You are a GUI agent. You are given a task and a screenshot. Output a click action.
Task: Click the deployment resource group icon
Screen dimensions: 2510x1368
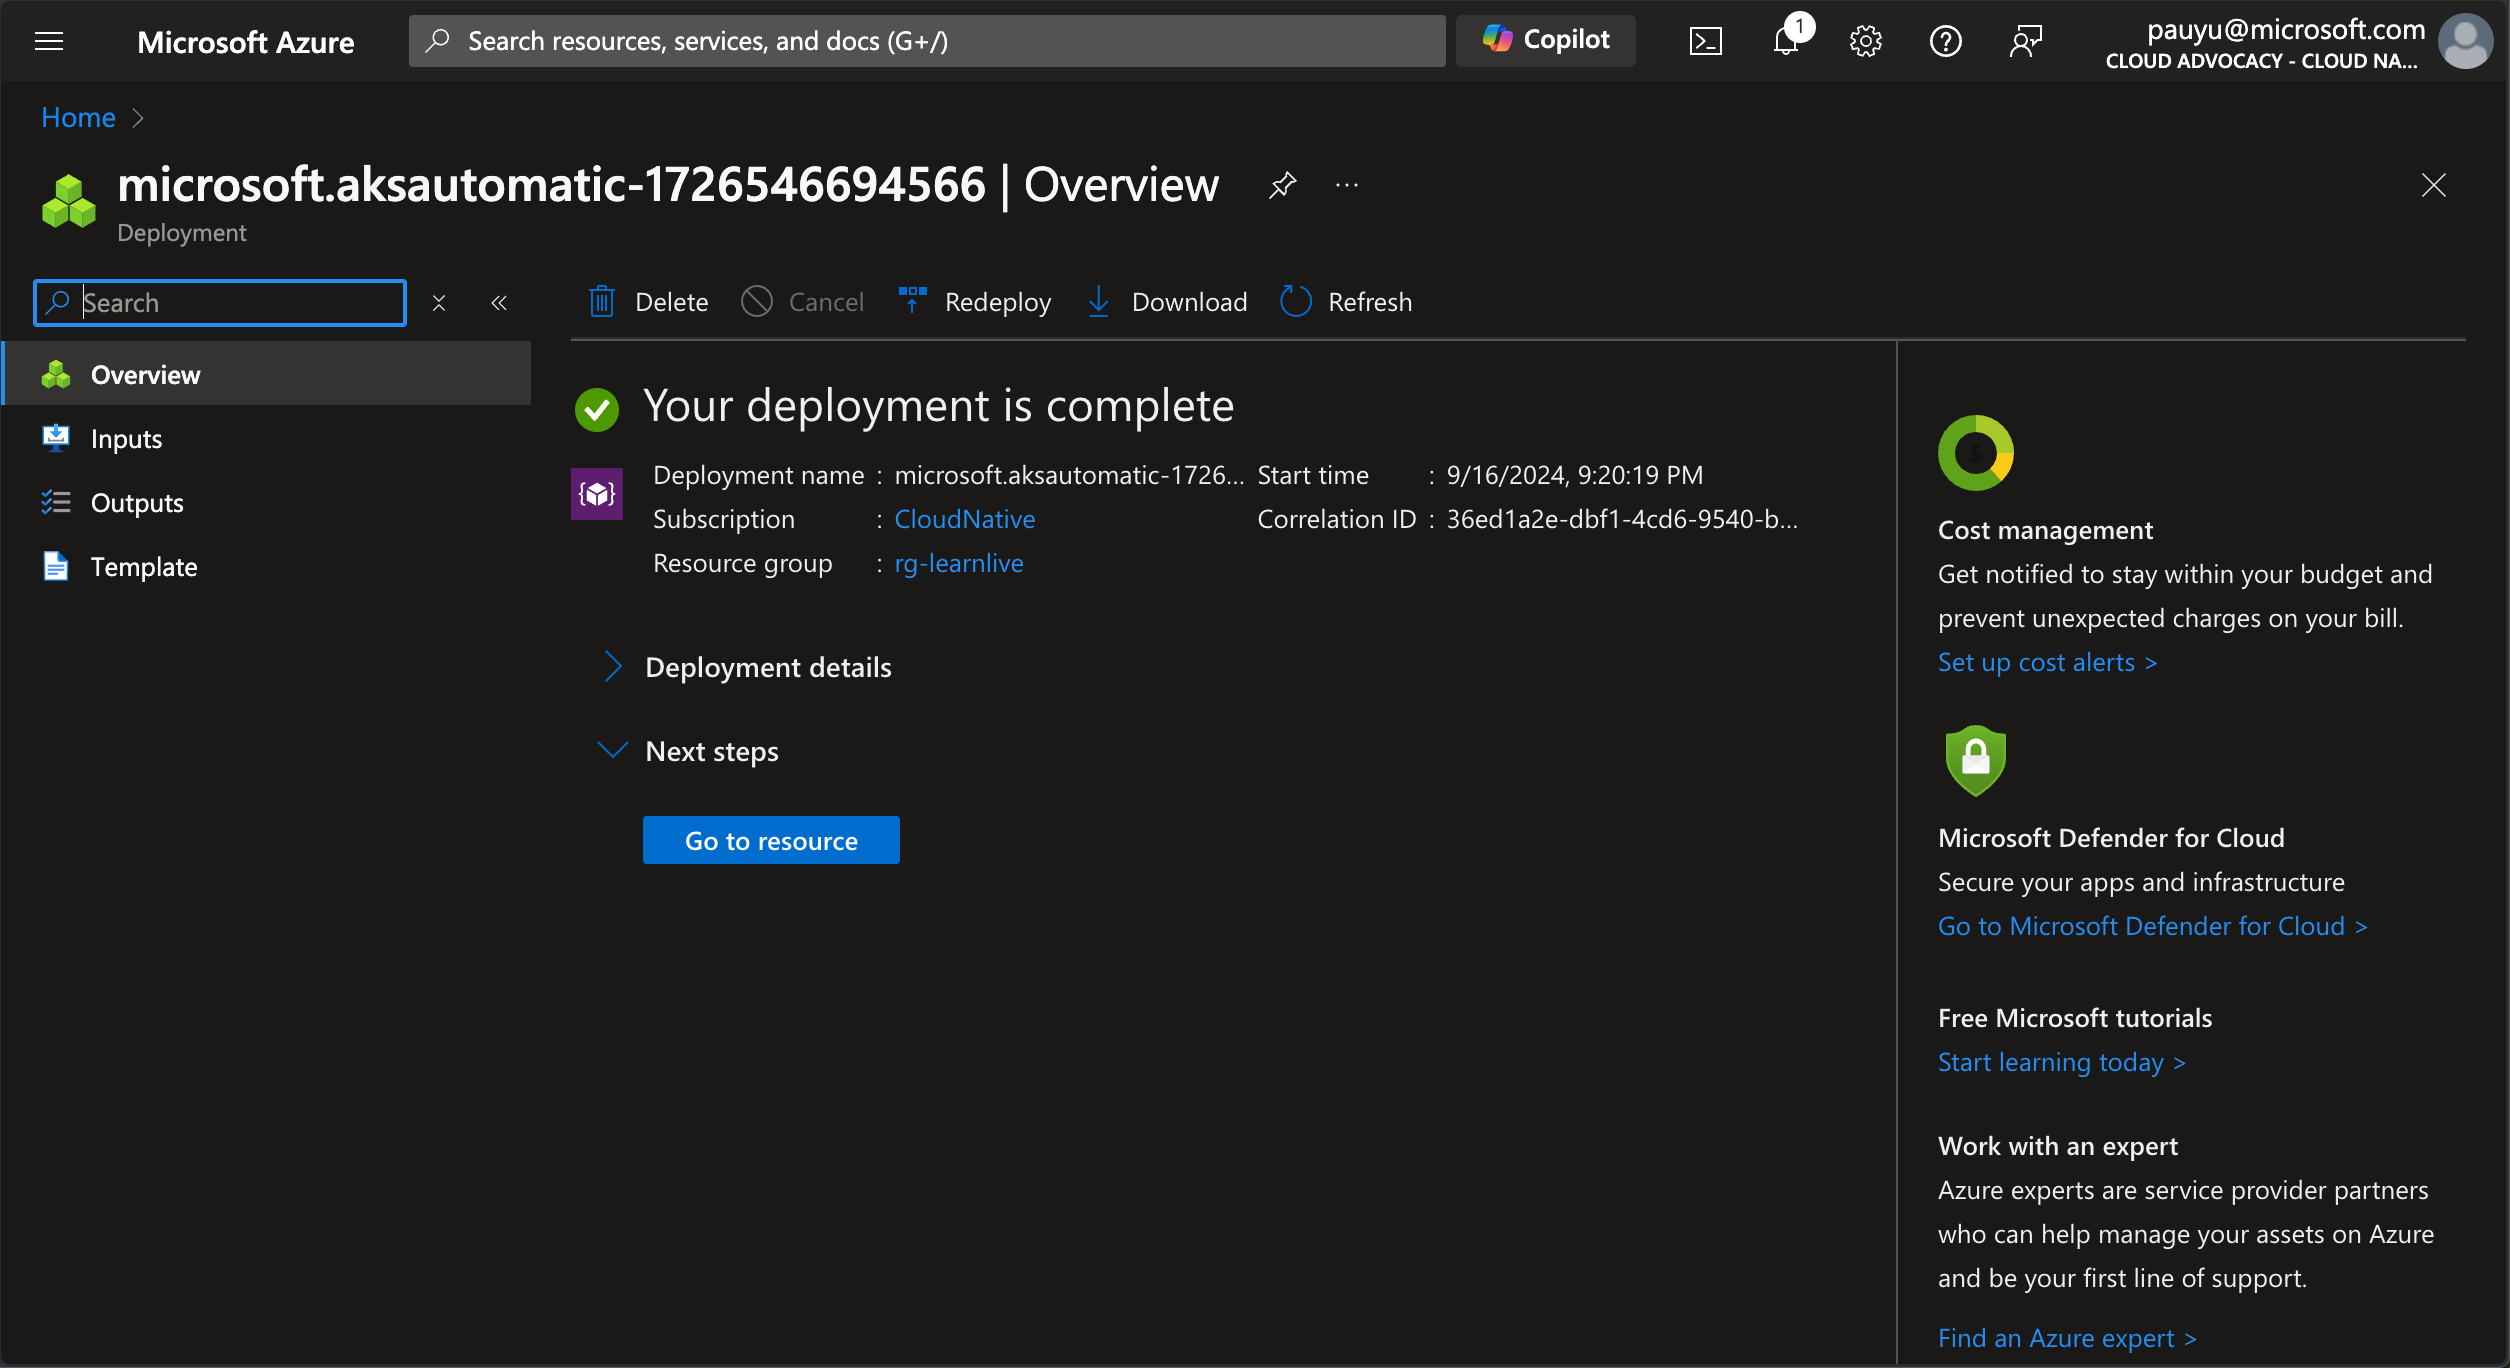tap(598, 494)
